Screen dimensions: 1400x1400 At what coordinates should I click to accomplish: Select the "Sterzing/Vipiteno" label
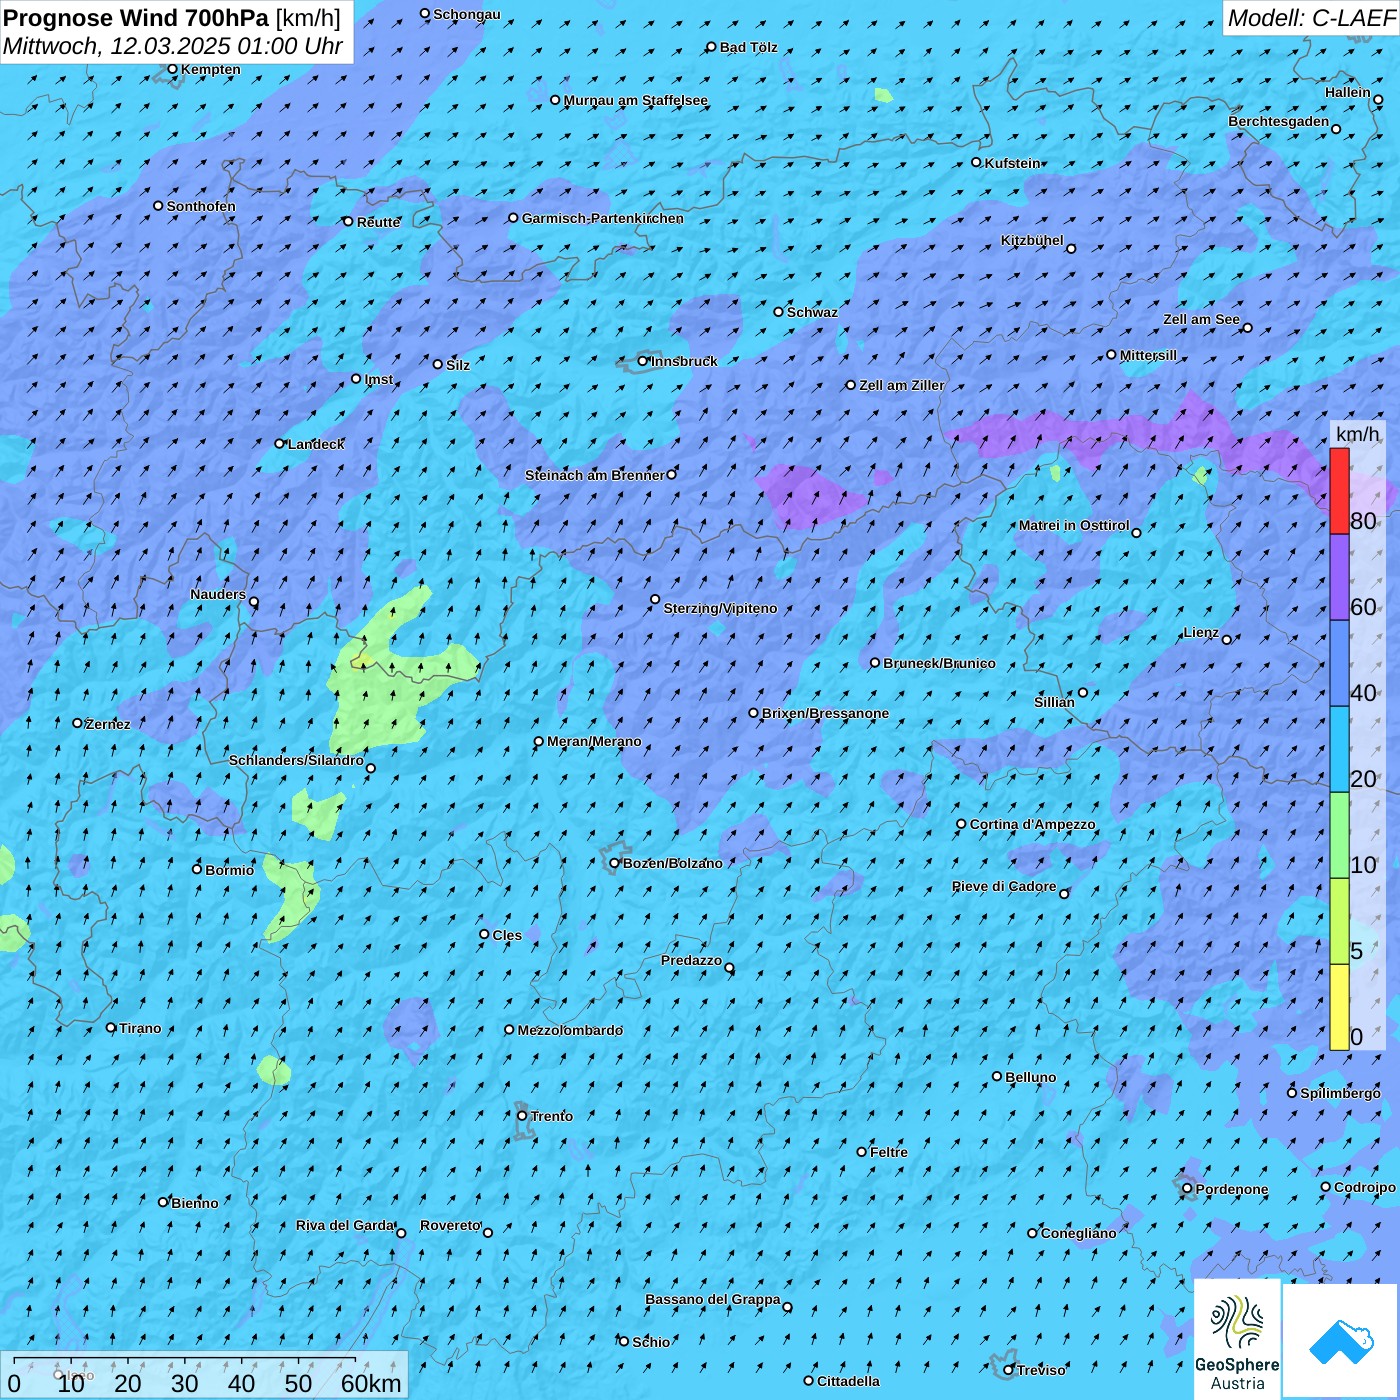(x=720, y=608)
